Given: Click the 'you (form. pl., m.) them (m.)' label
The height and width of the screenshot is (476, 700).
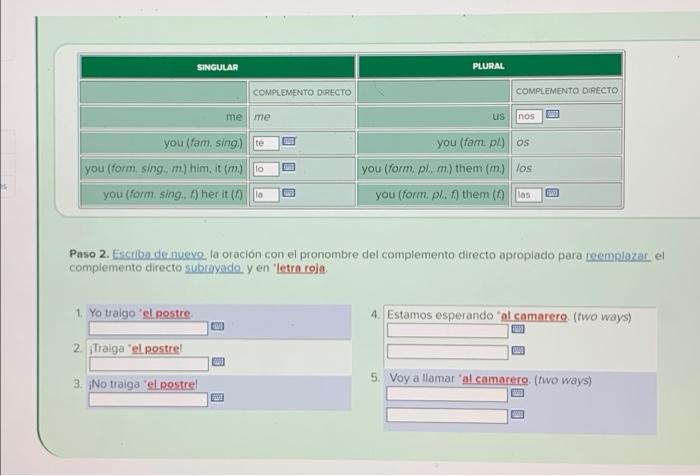Looking at the screenshot, I should pos(433,168).
